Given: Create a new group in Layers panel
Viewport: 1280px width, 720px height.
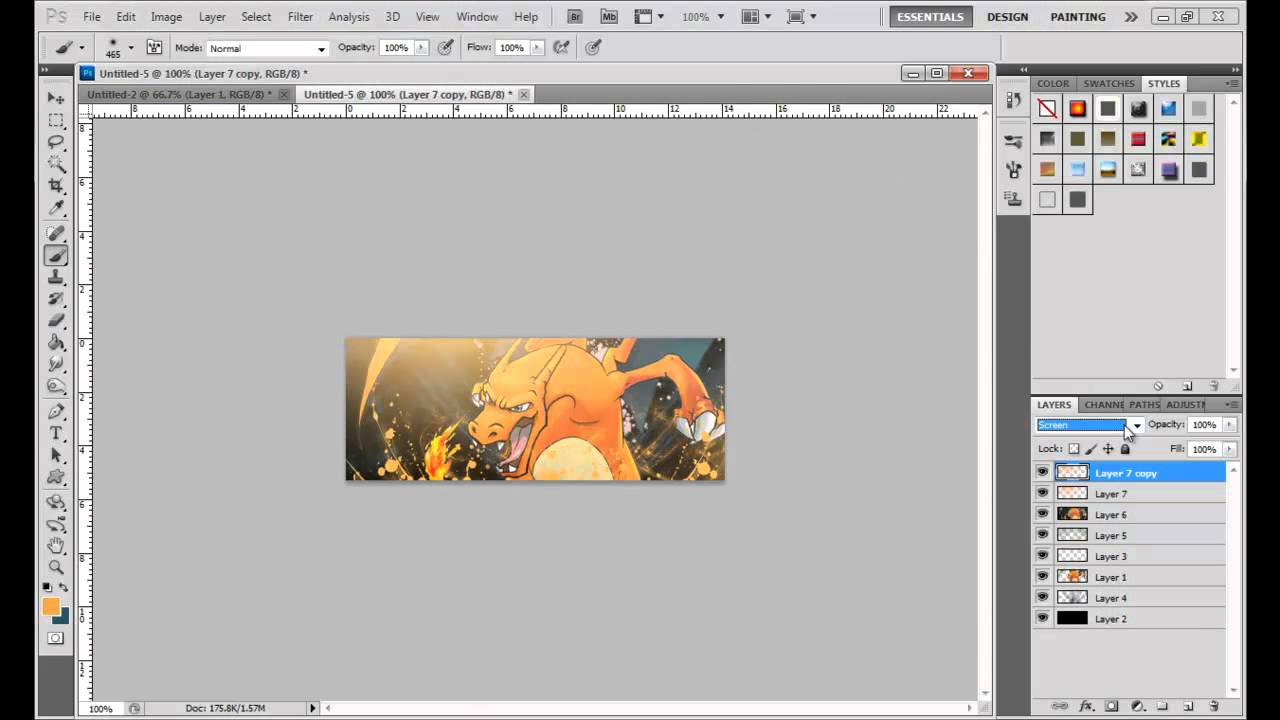Looking at the screenshot, I should (x=1162, y=706).
